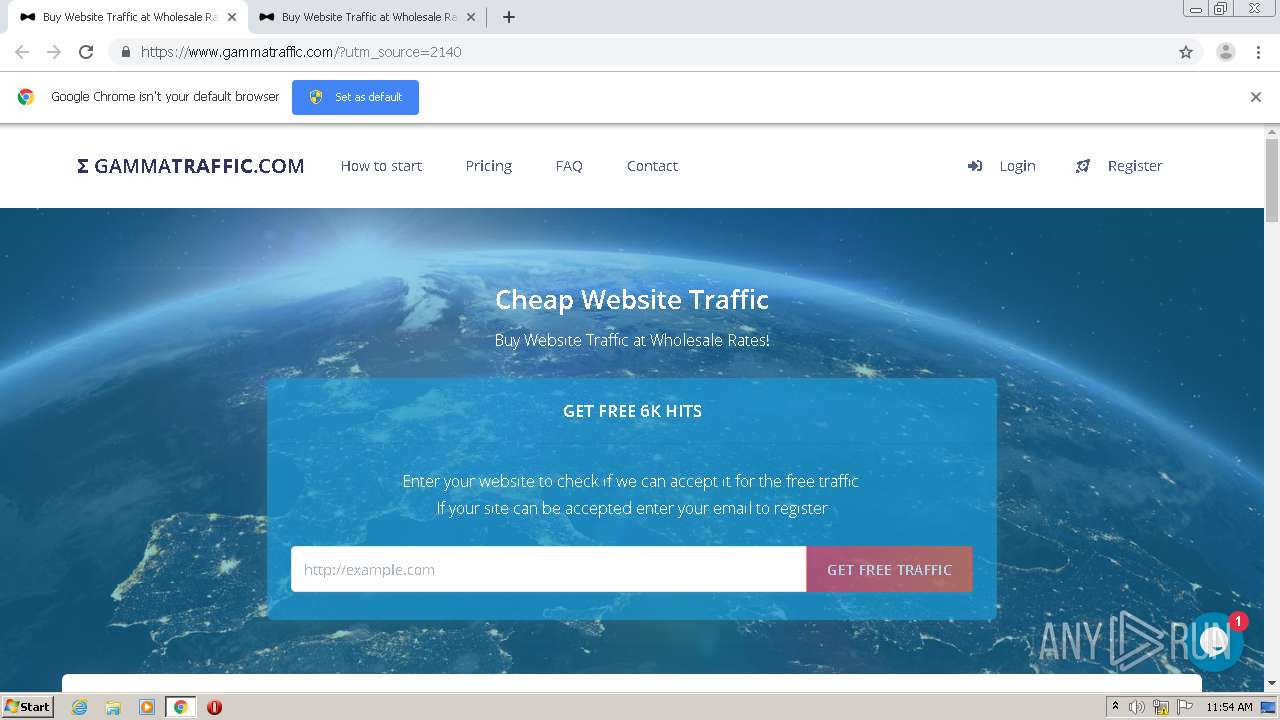
Task: Click the action center flag icon
Action: click(1185, 707)
